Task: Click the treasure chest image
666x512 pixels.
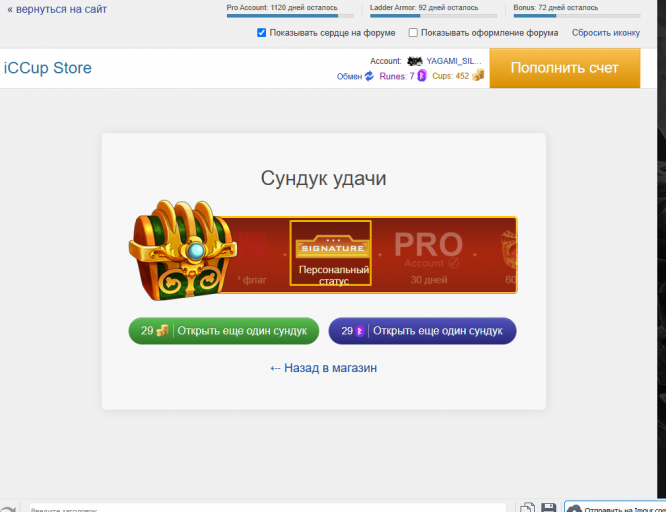Action: point(182,251)
